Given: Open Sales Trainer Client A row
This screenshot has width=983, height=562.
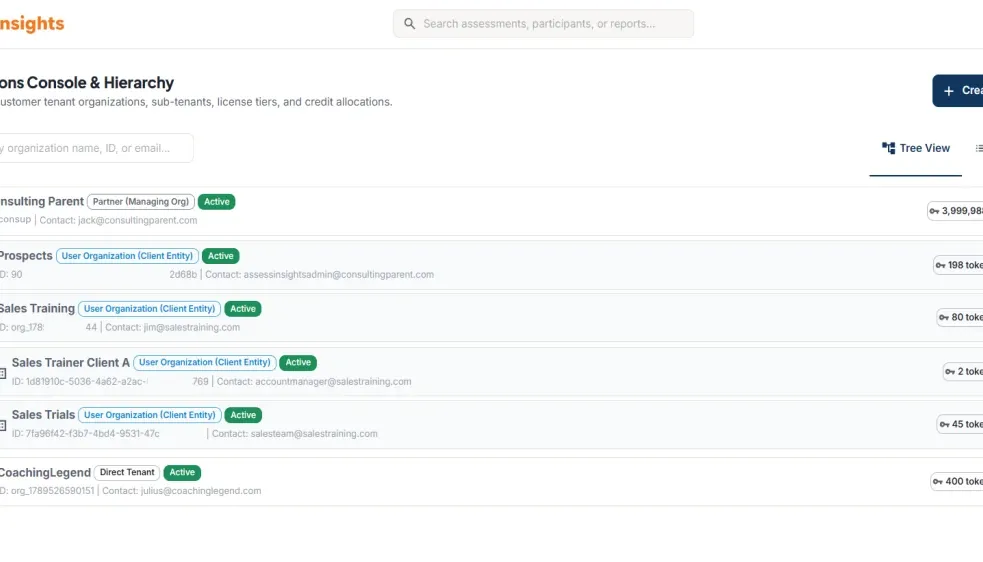Looking at the screenshot, I should pyautogui.click(x=492, y=371).
